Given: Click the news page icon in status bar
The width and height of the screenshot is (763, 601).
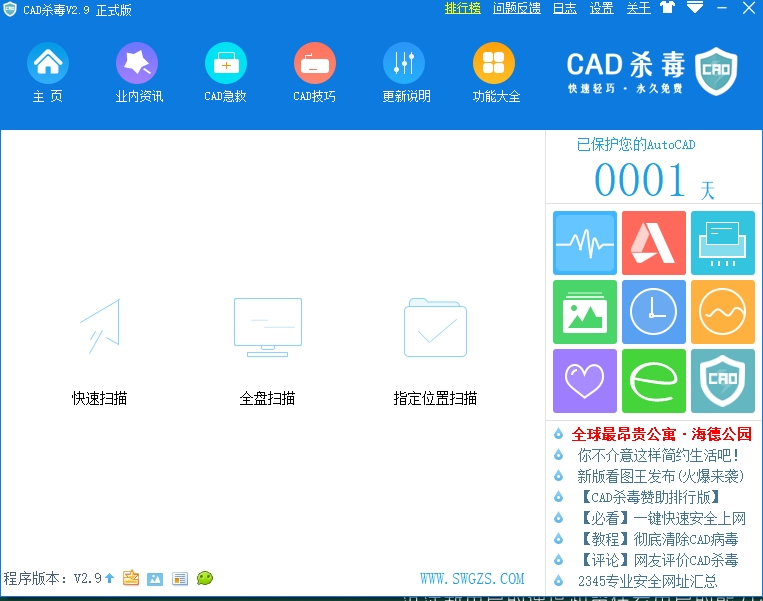Looking at the screenshot, I should (x=180, y=579).
